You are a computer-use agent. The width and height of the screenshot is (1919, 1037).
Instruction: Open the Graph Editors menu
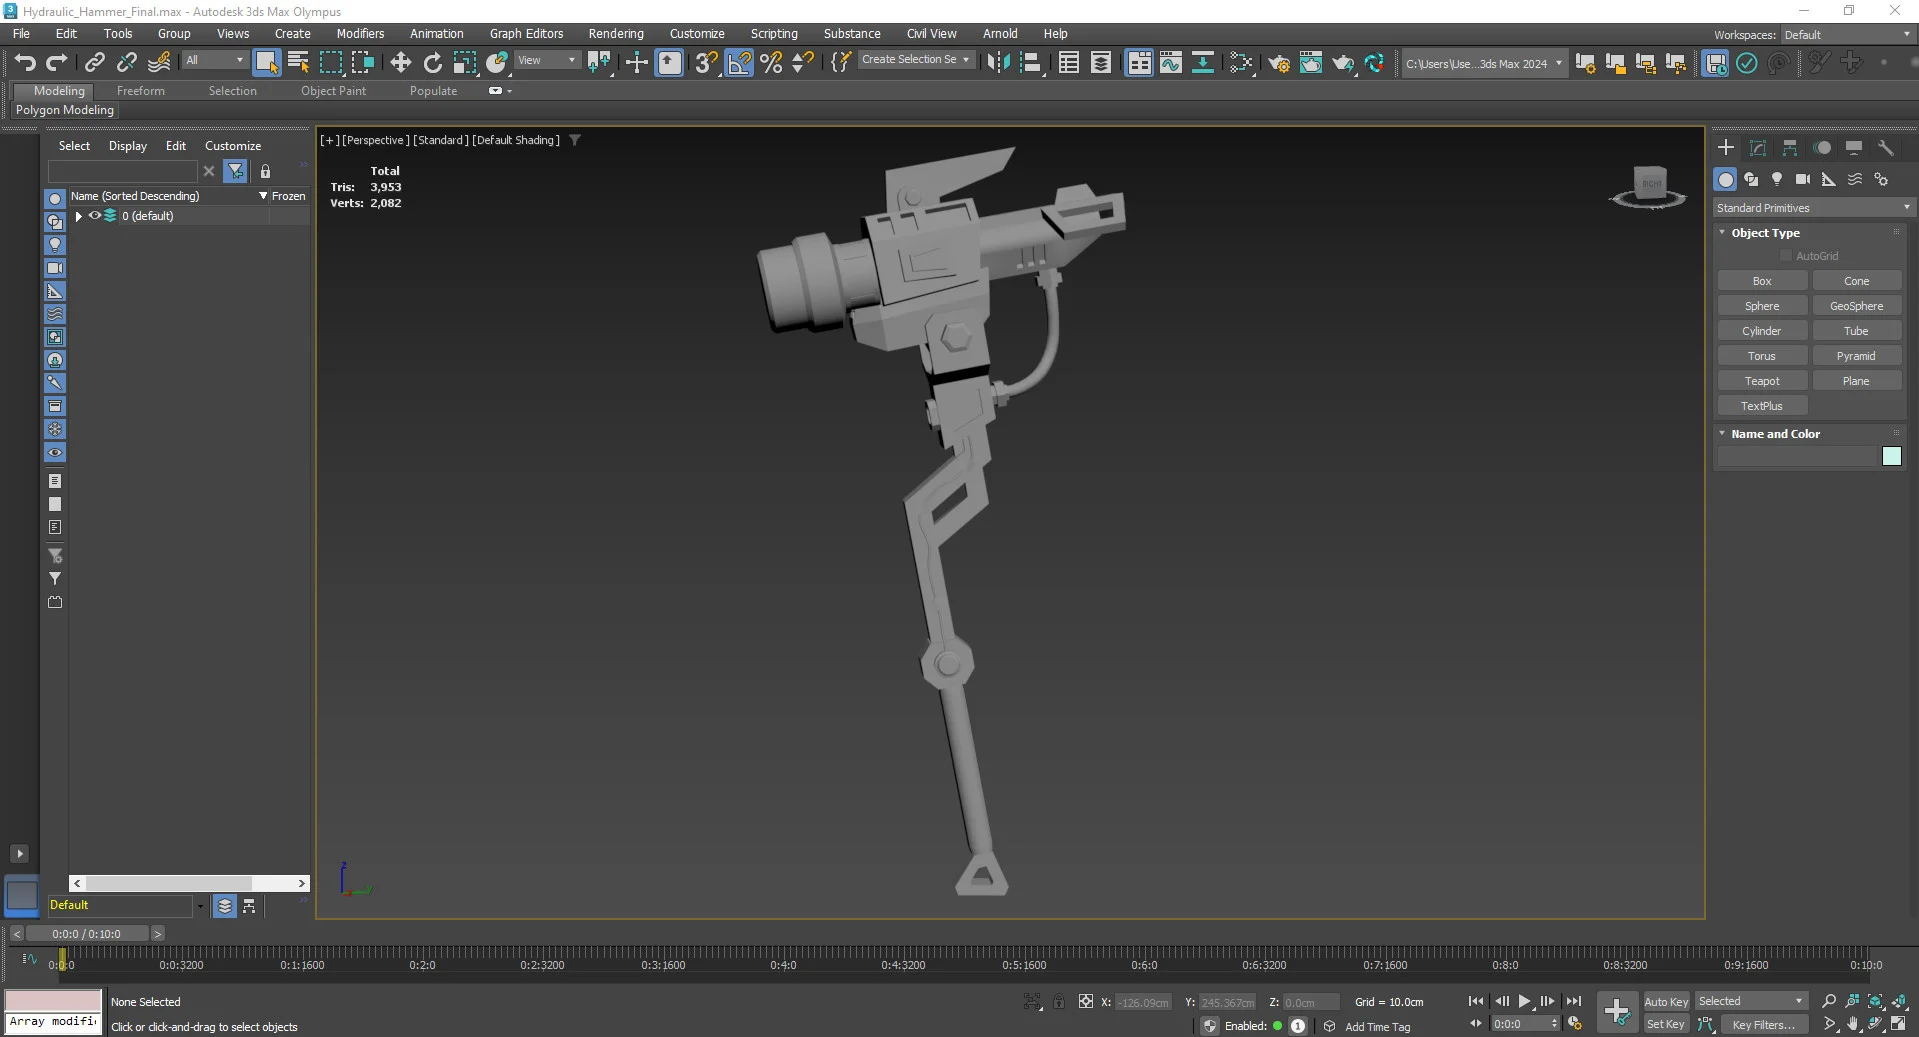click(526, 34)
